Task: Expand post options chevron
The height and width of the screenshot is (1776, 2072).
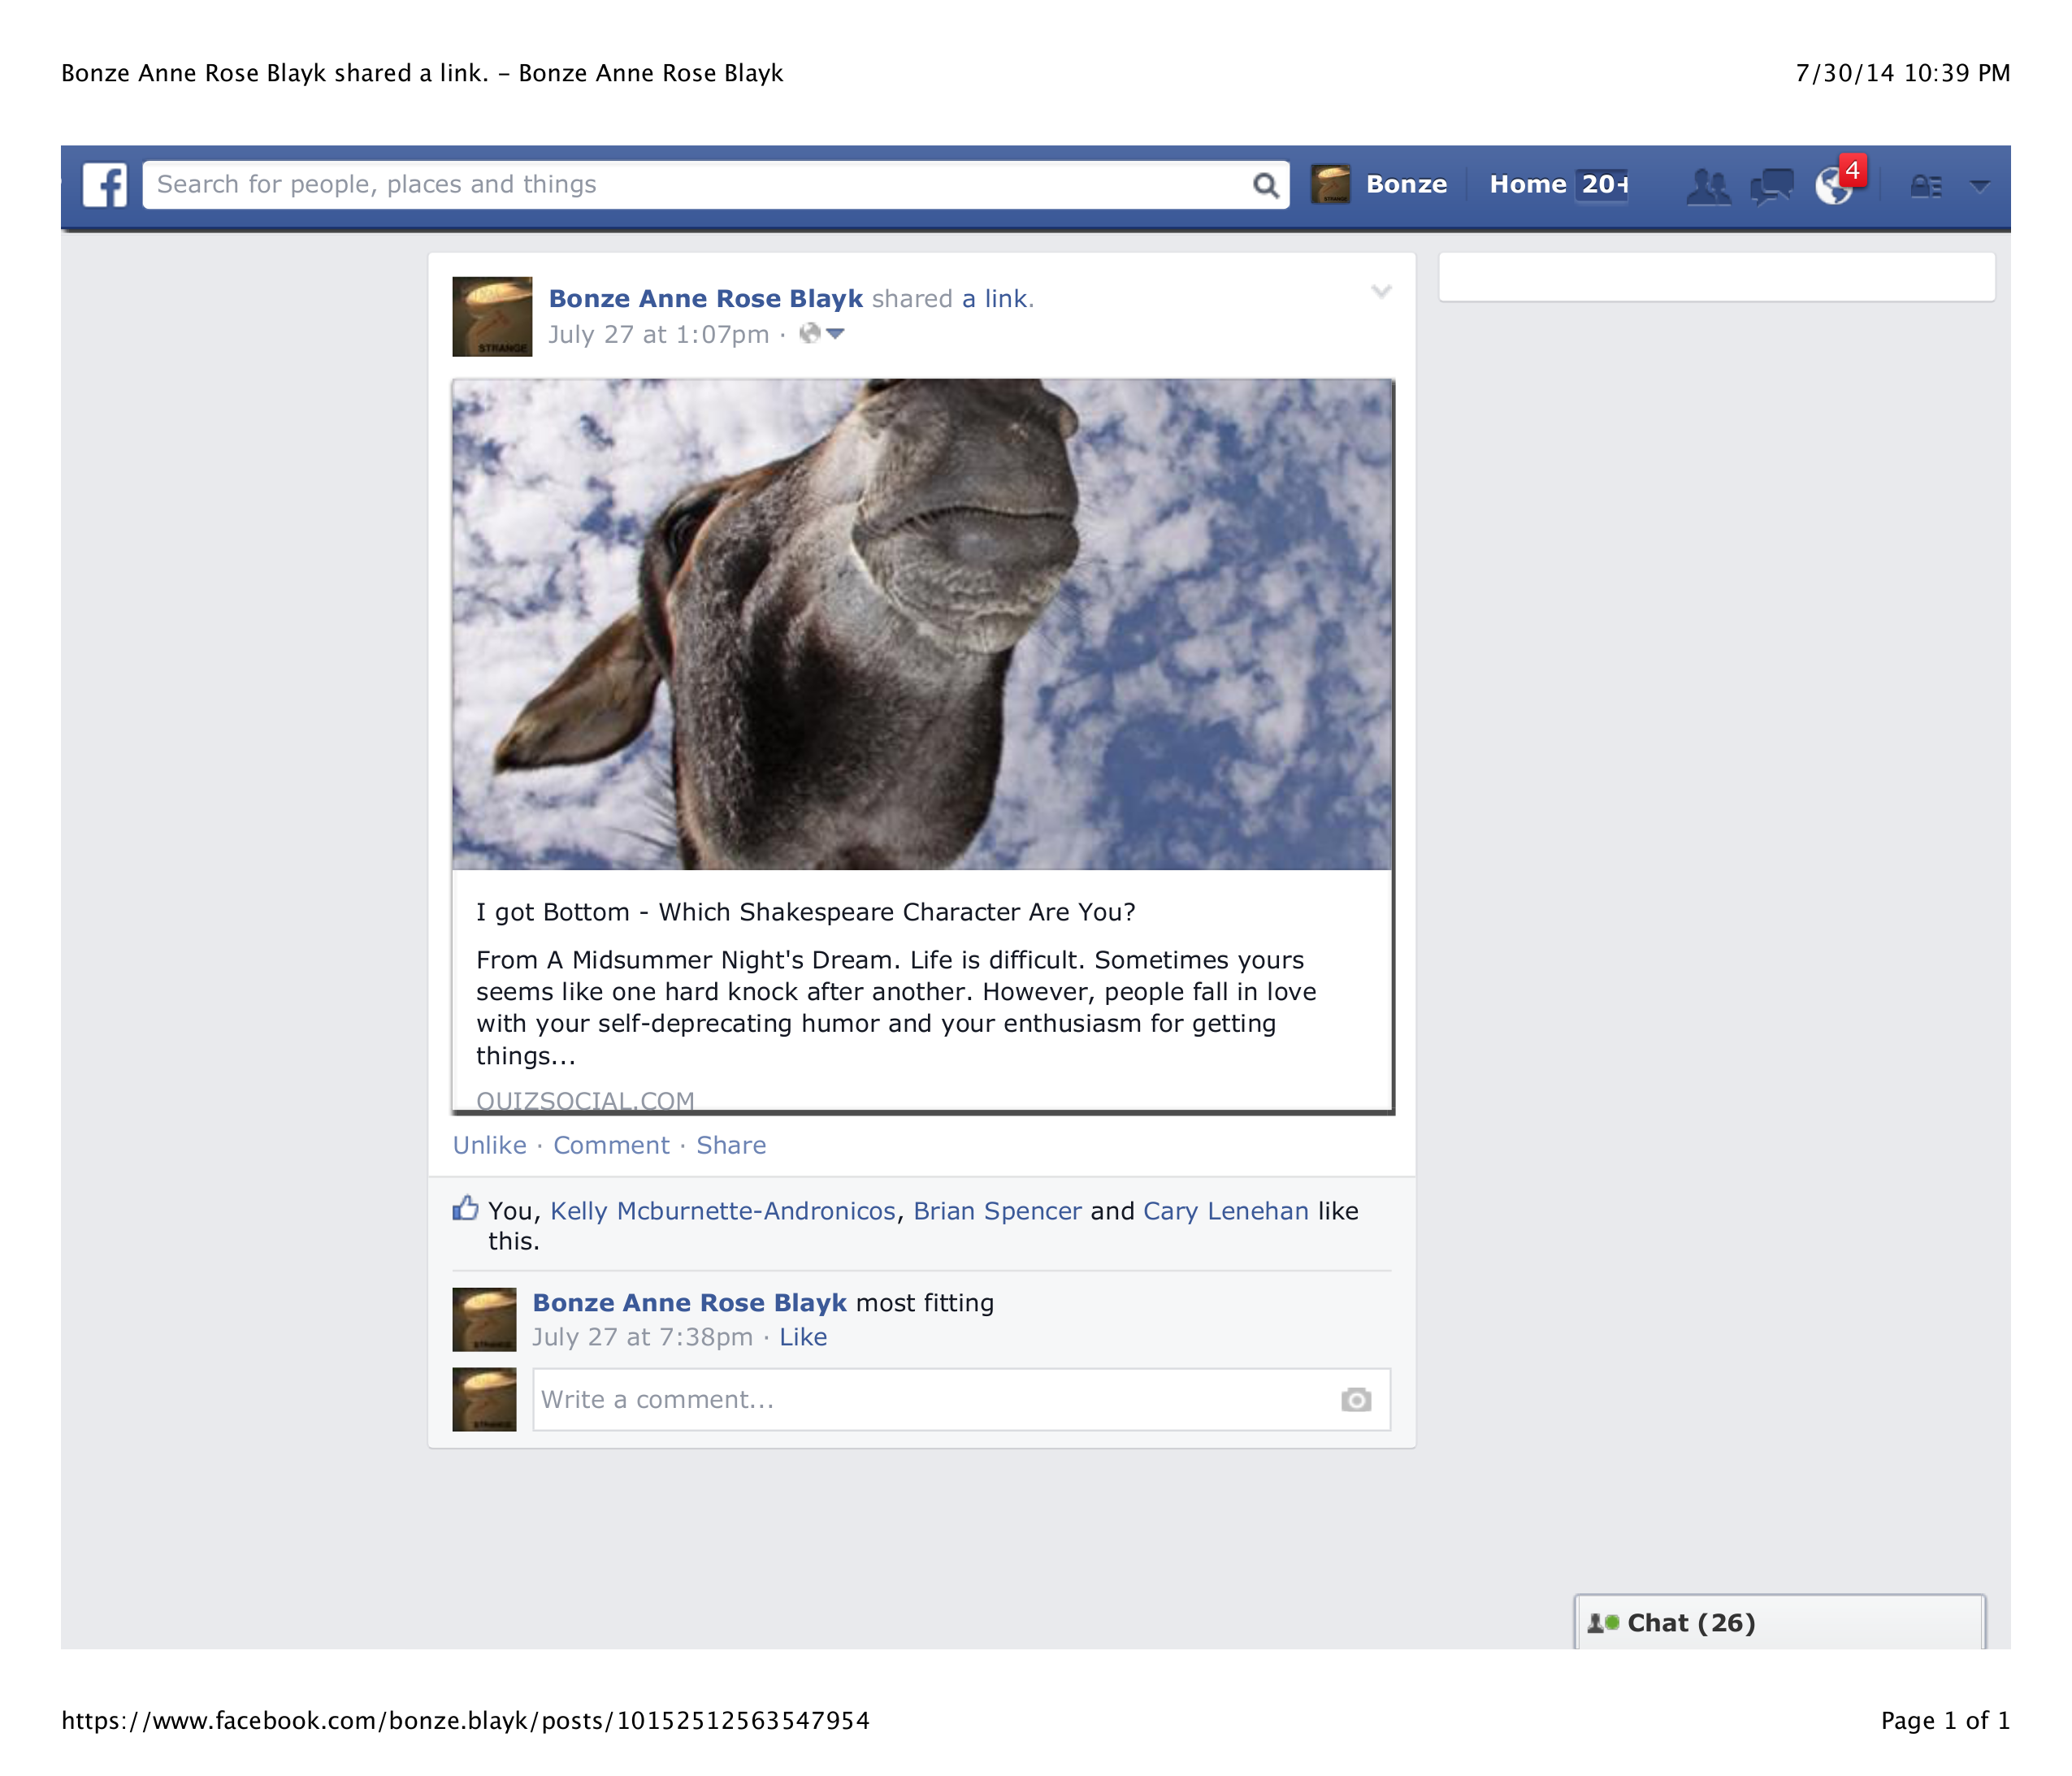Action: 1381,292
